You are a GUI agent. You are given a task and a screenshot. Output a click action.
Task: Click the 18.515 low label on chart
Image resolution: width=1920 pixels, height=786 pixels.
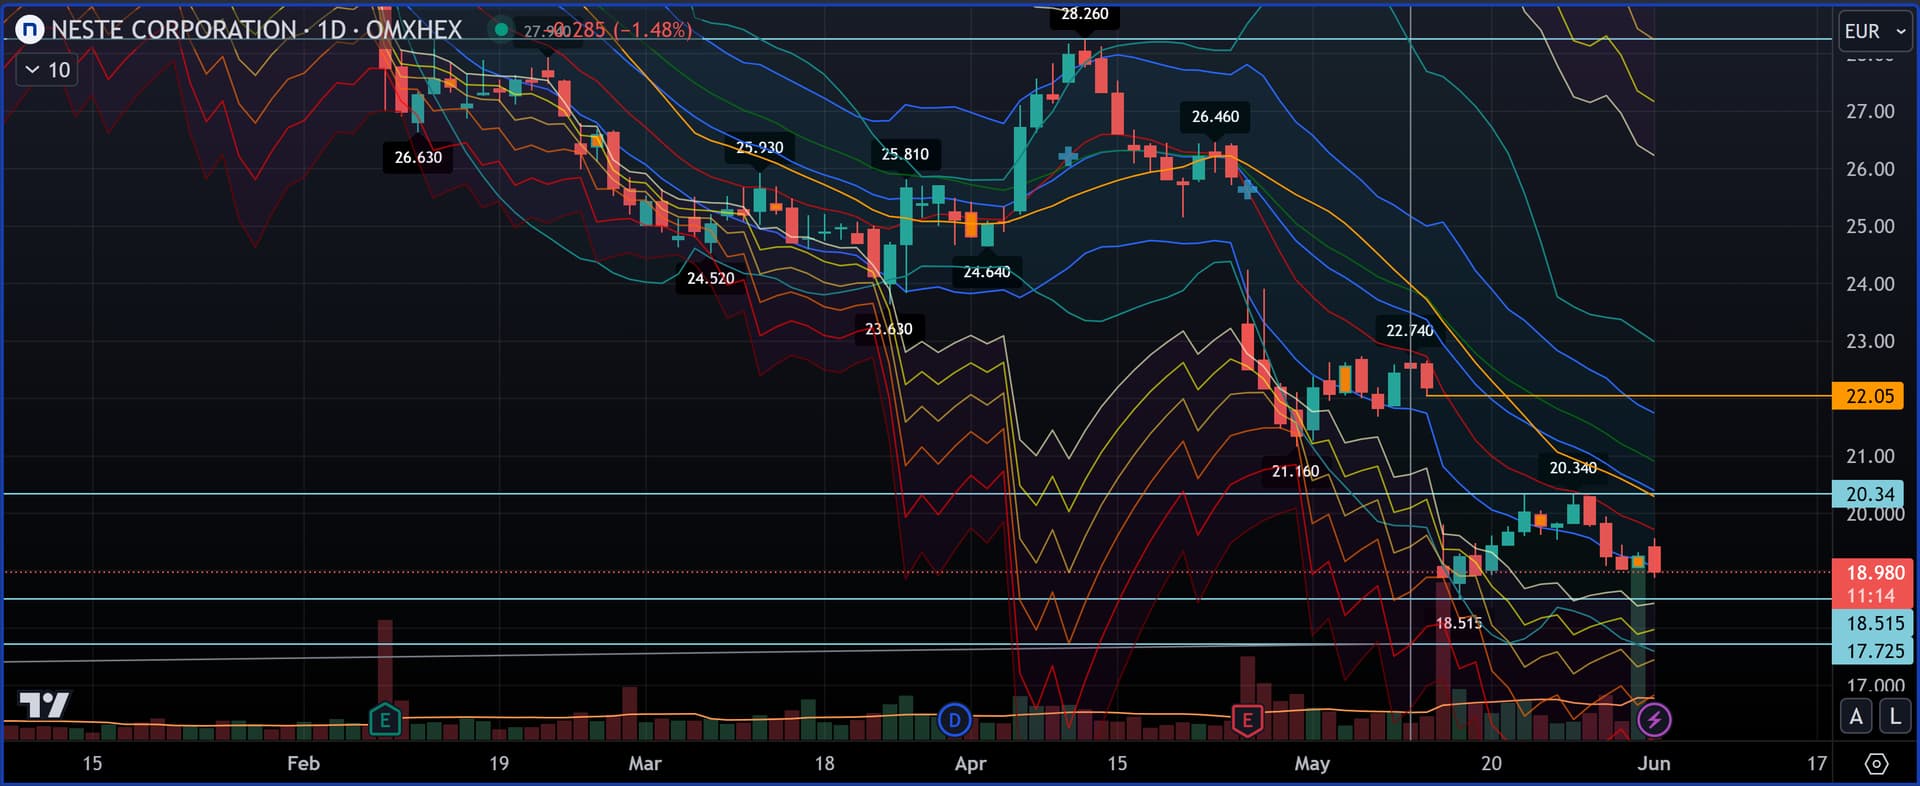tap(1459, 623)
